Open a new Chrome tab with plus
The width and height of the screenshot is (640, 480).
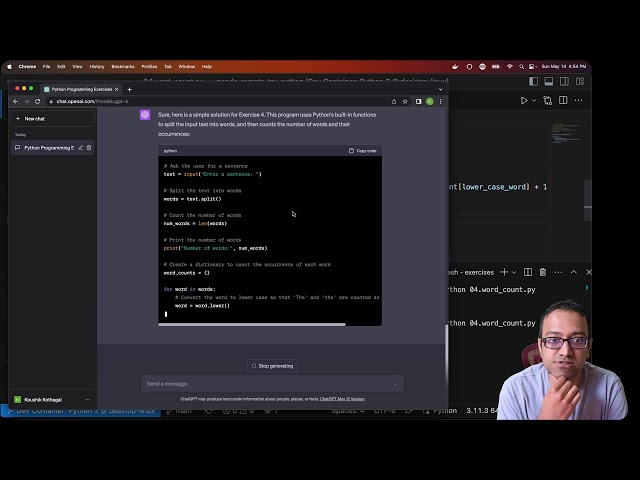point(129,89)
